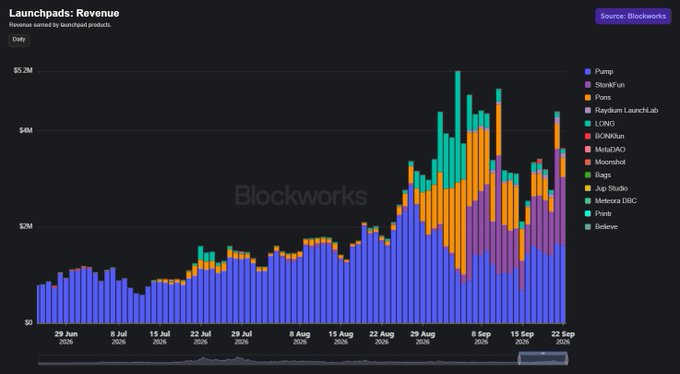
Task: Click the Jup Studio legend label
Action: (611, 188)
